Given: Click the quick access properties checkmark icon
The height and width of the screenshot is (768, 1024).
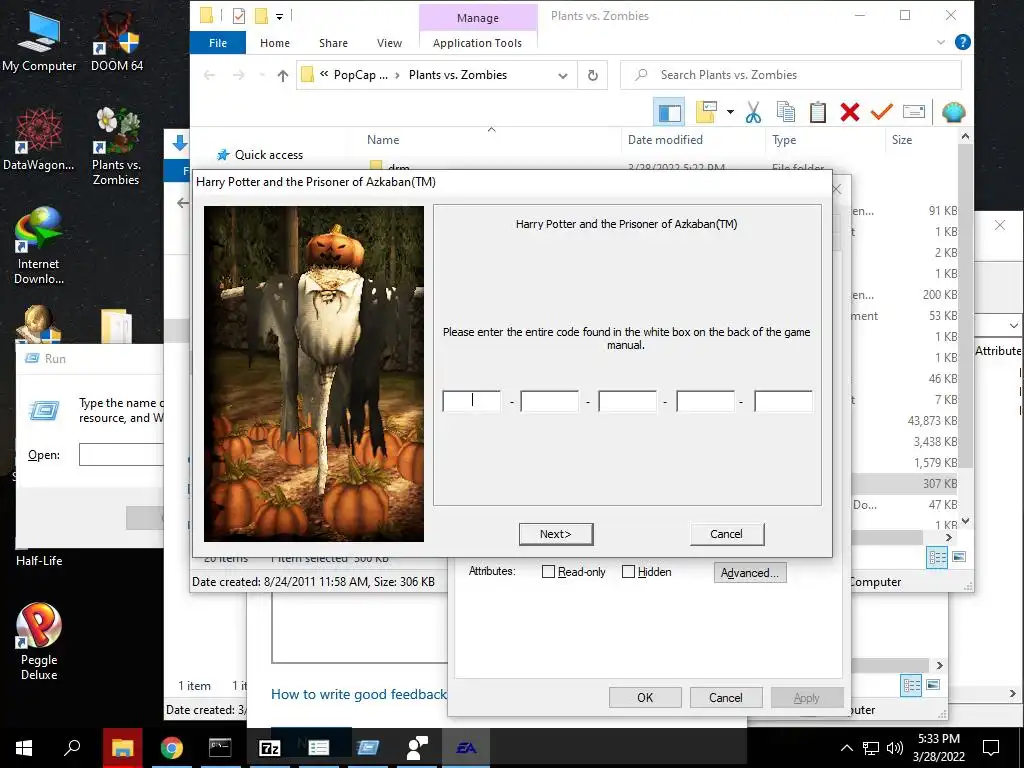Looking at the screenshot, I should coord(238,16).
